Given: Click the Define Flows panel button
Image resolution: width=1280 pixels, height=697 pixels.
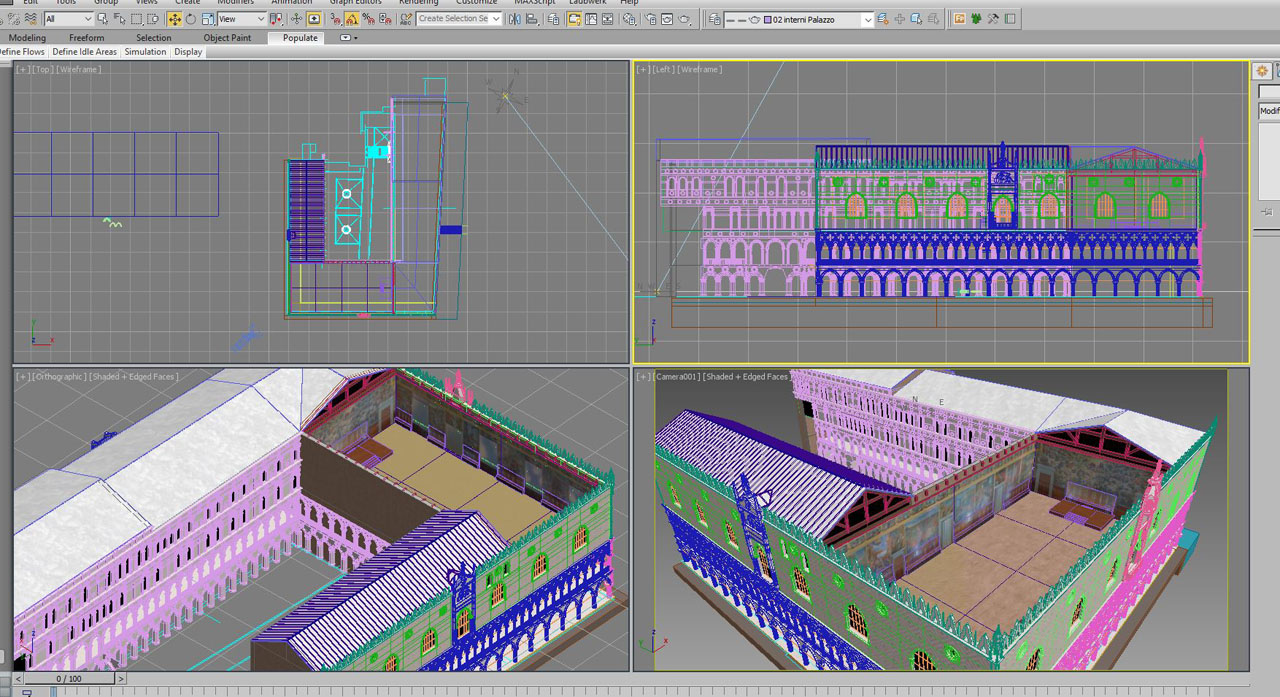Looking at the screenshot, I should (22, 52).
